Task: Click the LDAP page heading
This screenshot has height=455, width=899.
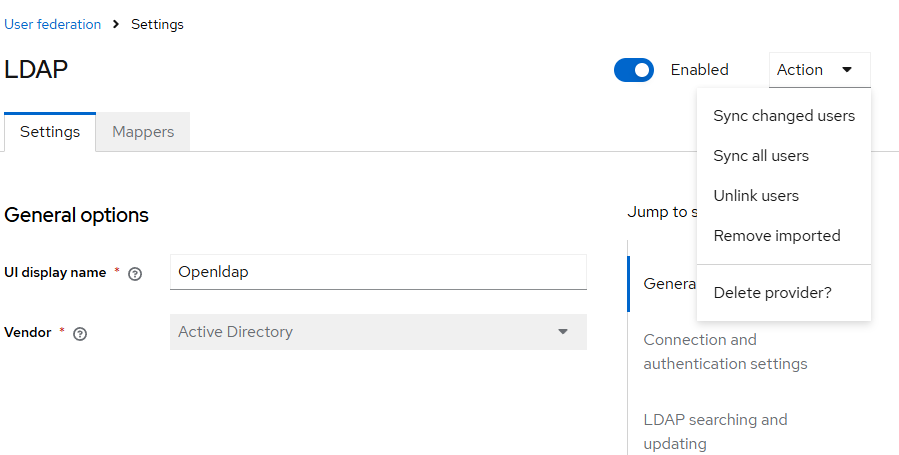Action: pos(36,69)
